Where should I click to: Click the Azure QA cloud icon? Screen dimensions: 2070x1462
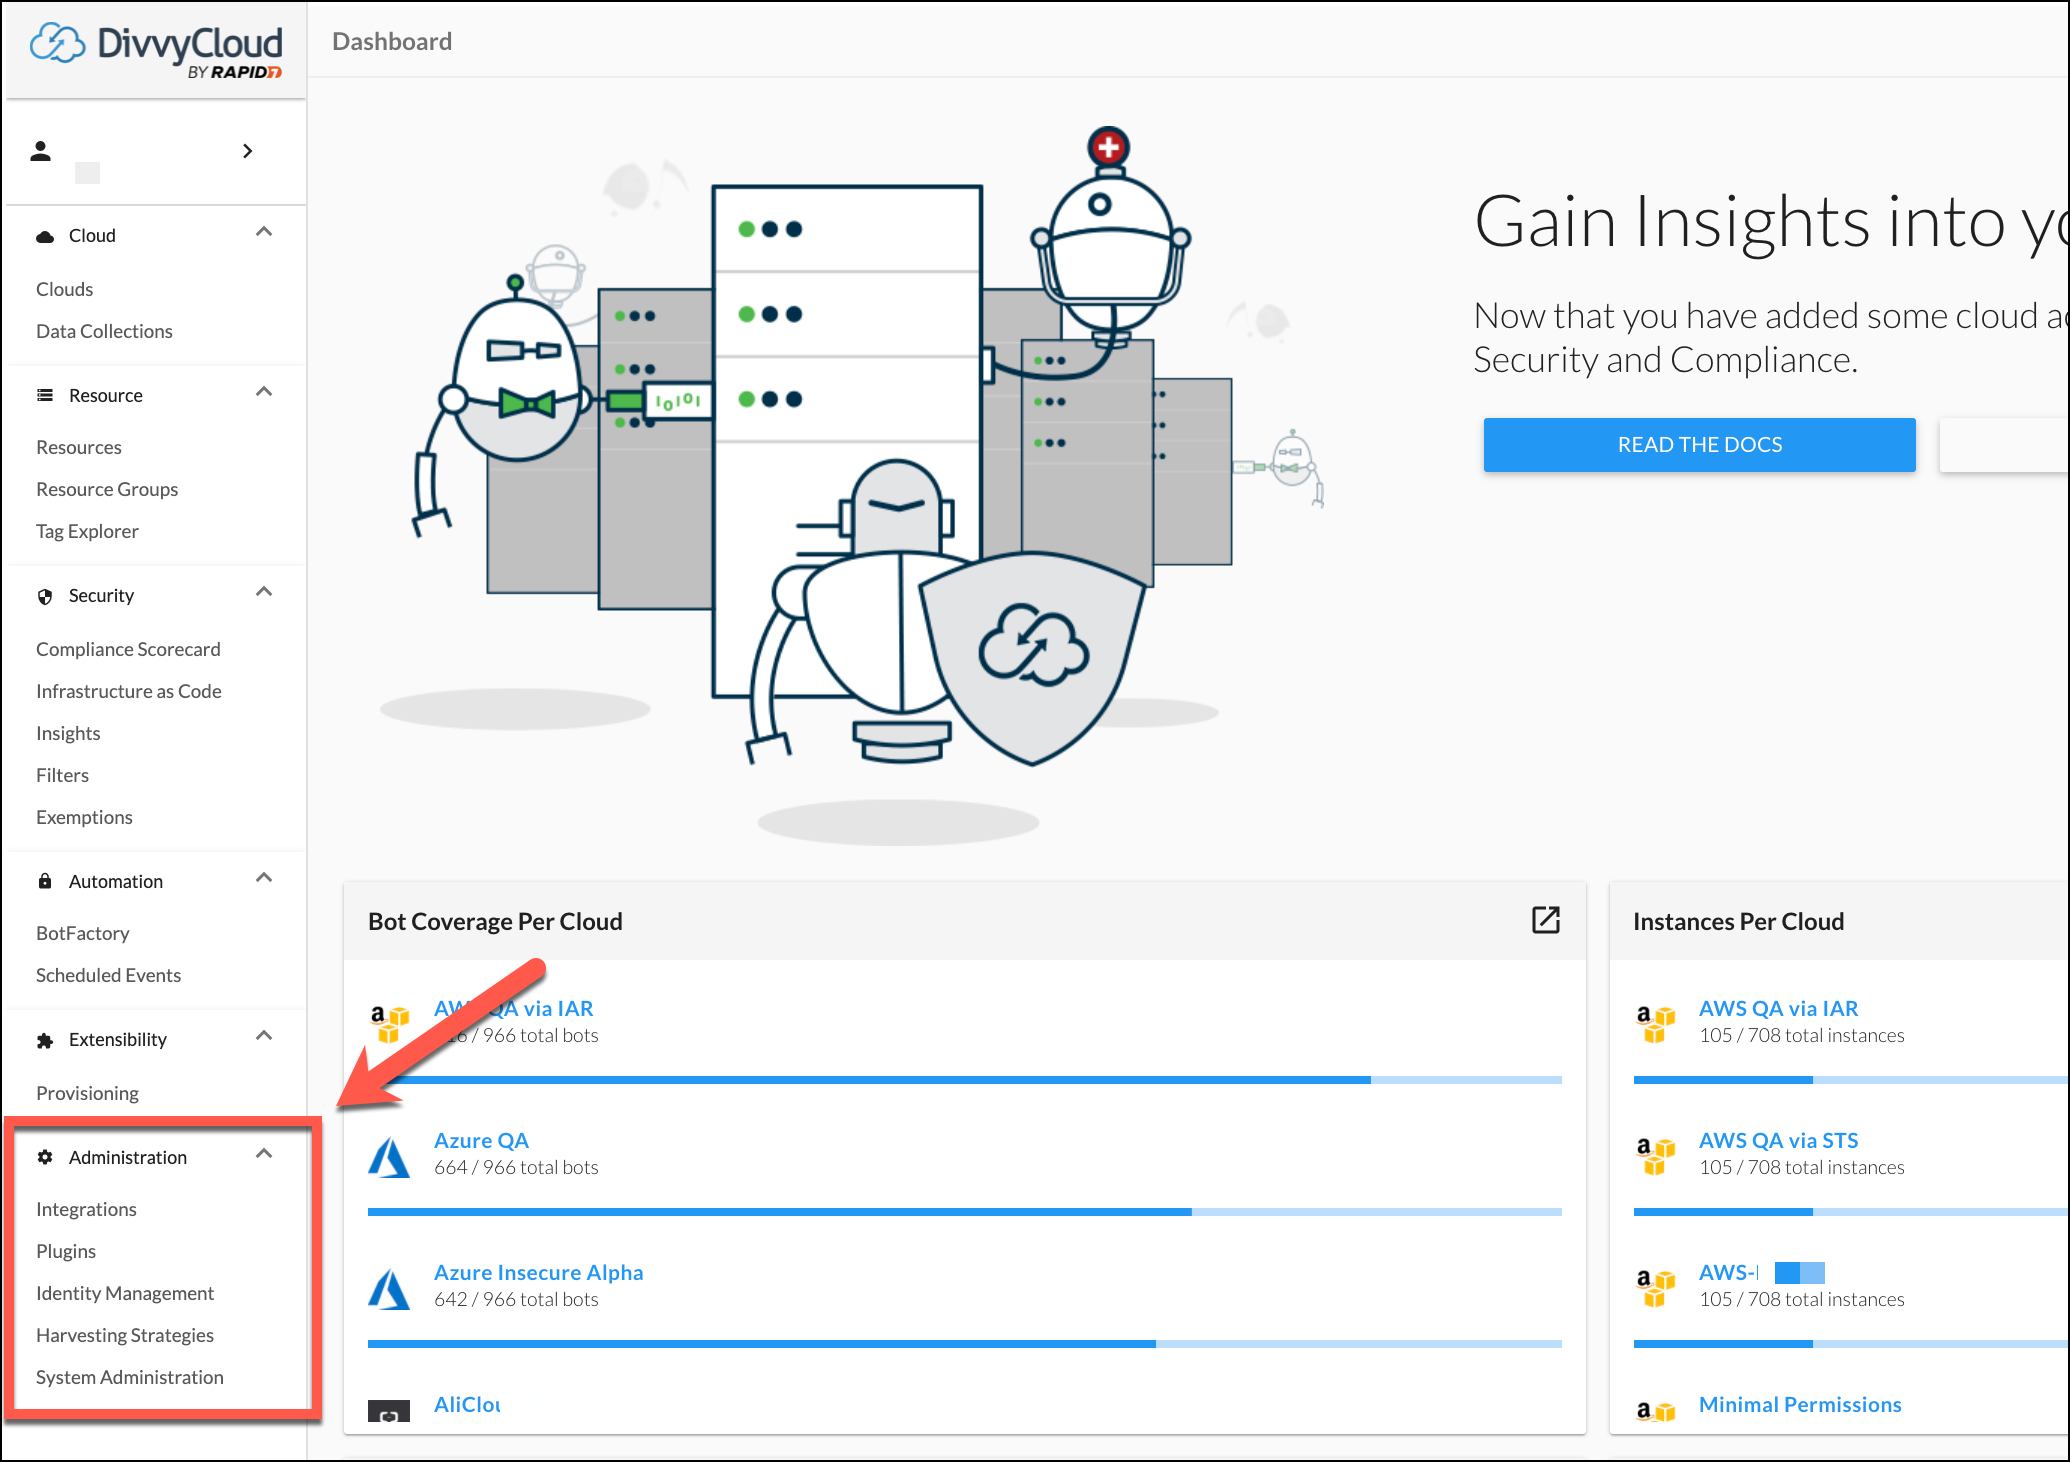pyautogui.click(x=389, y=1157)
